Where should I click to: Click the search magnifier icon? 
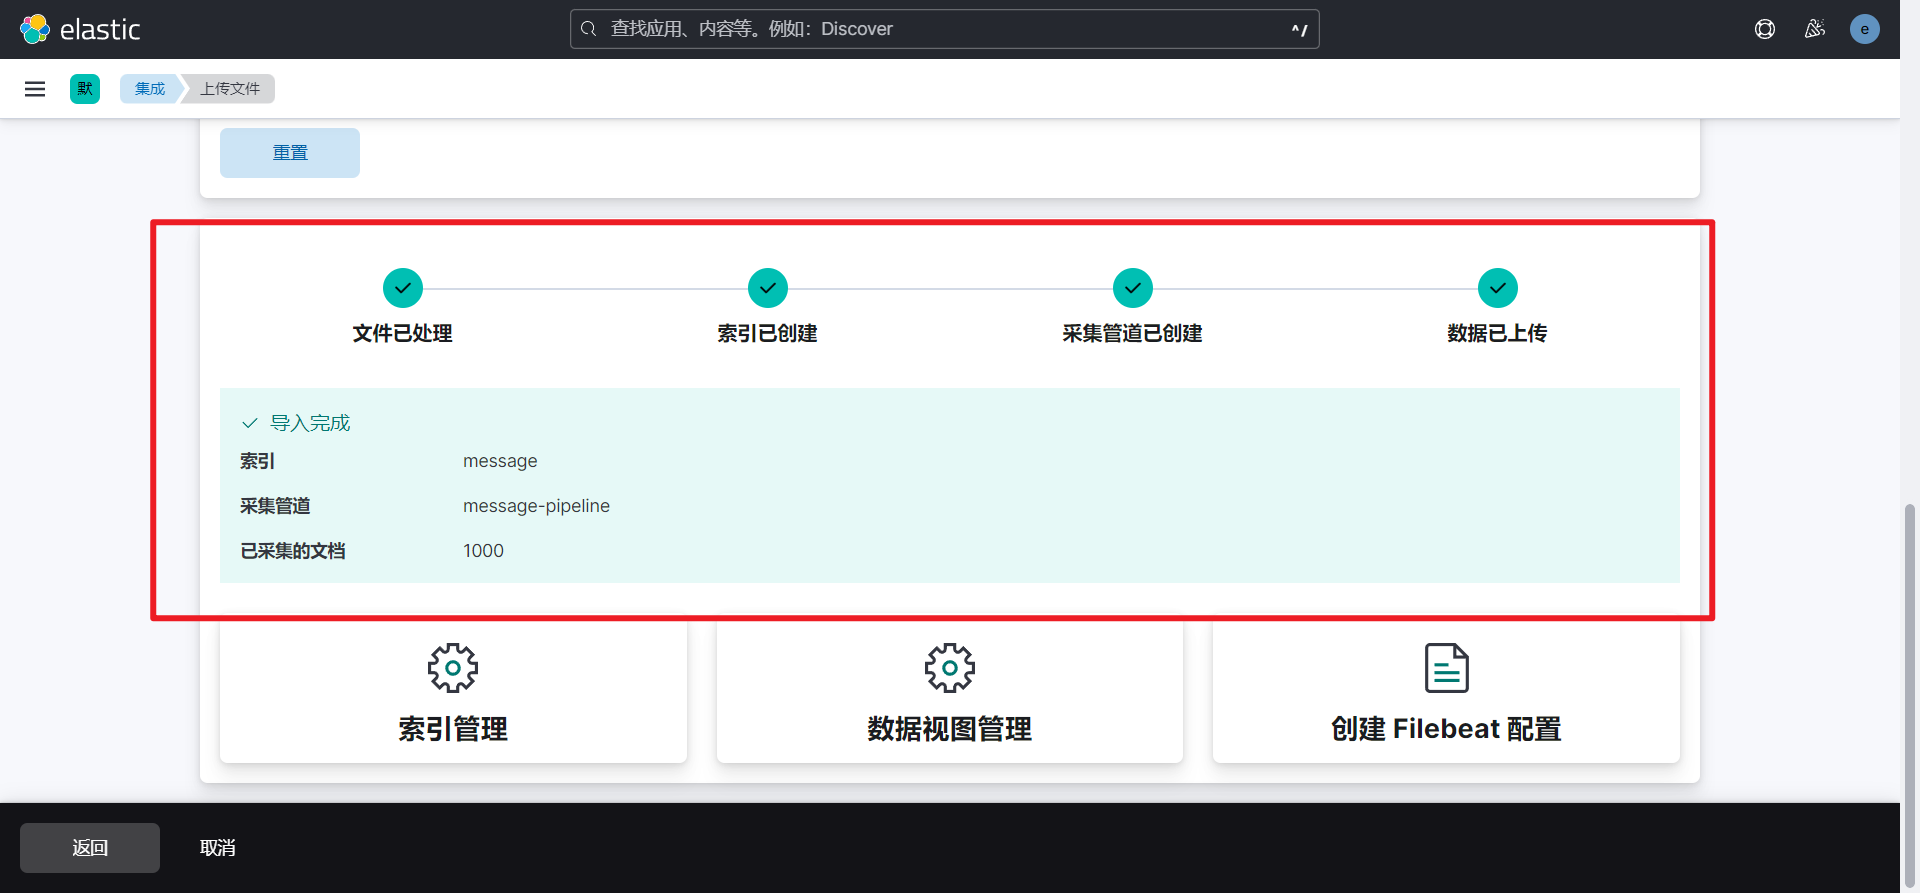point(589,29)
